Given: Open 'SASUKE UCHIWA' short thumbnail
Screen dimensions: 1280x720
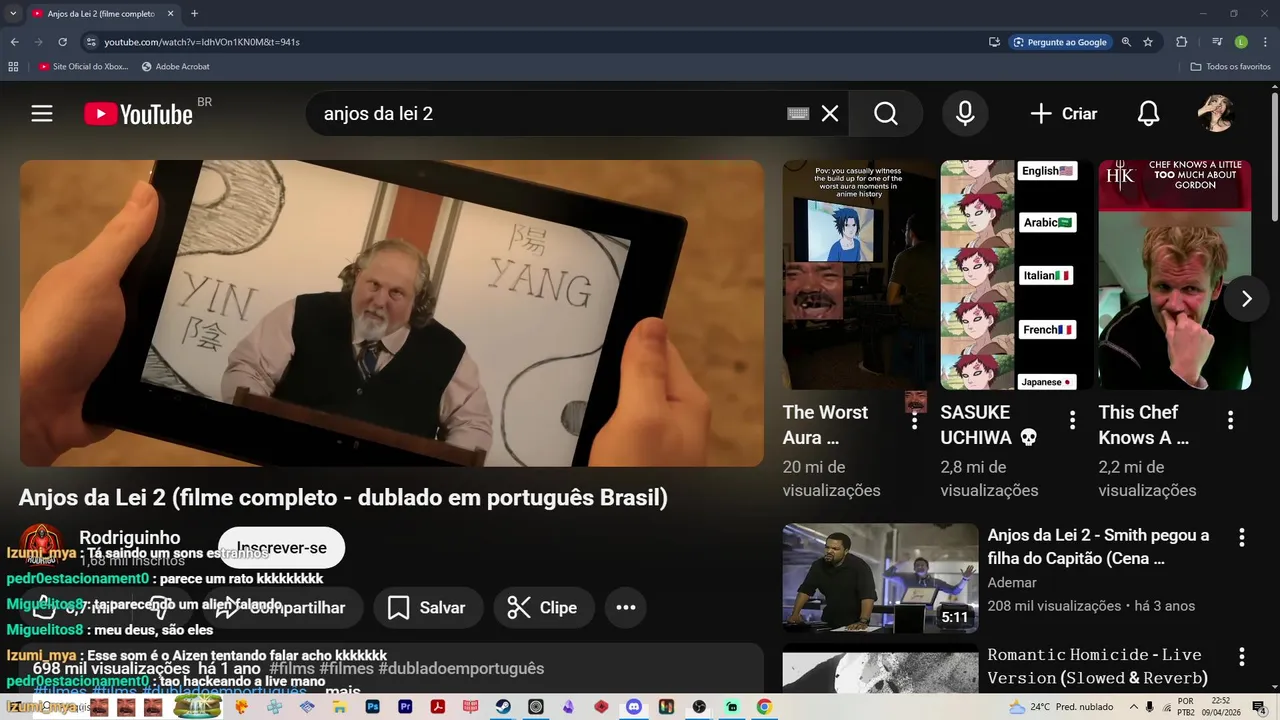Looking at the screenshot, I should coord(1016,275).
